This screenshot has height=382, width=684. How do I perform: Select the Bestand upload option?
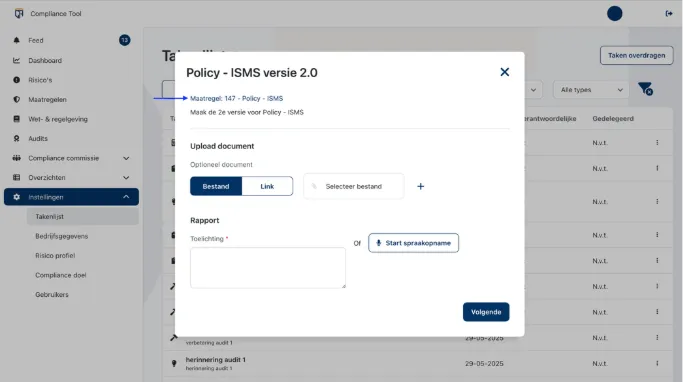click(x=216, y=186)
